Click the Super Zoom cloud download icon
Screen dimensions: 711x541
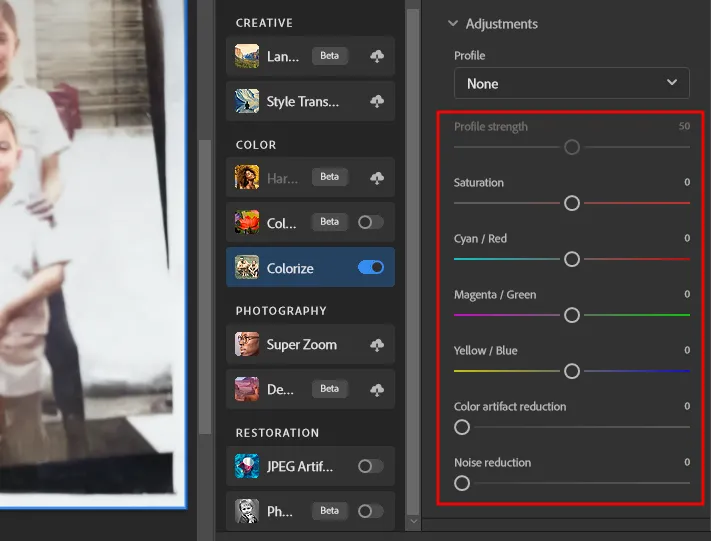pyautogui.click(x=377, y=345)
